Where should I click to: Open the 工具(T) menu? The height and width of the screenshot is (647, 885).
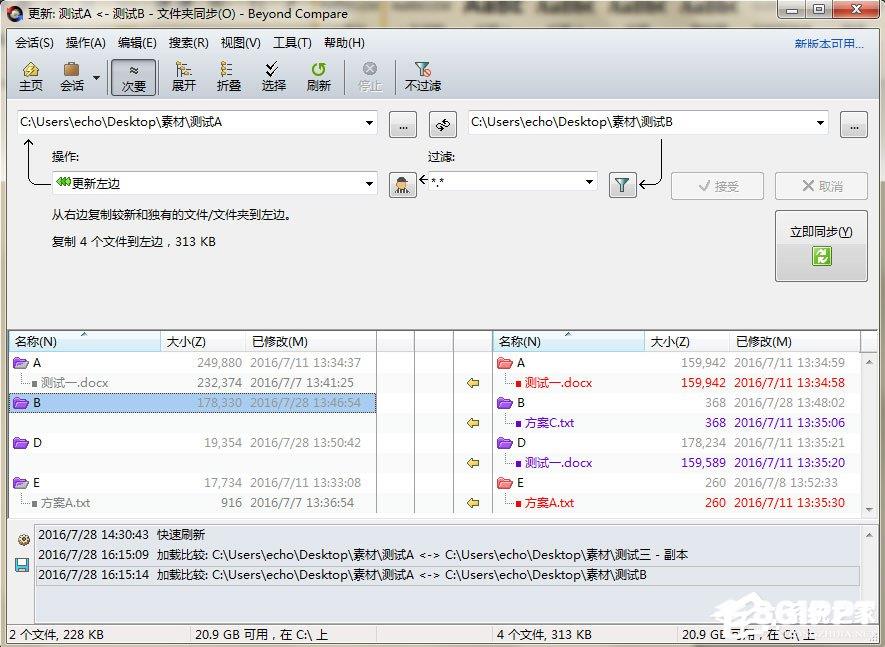292,43
